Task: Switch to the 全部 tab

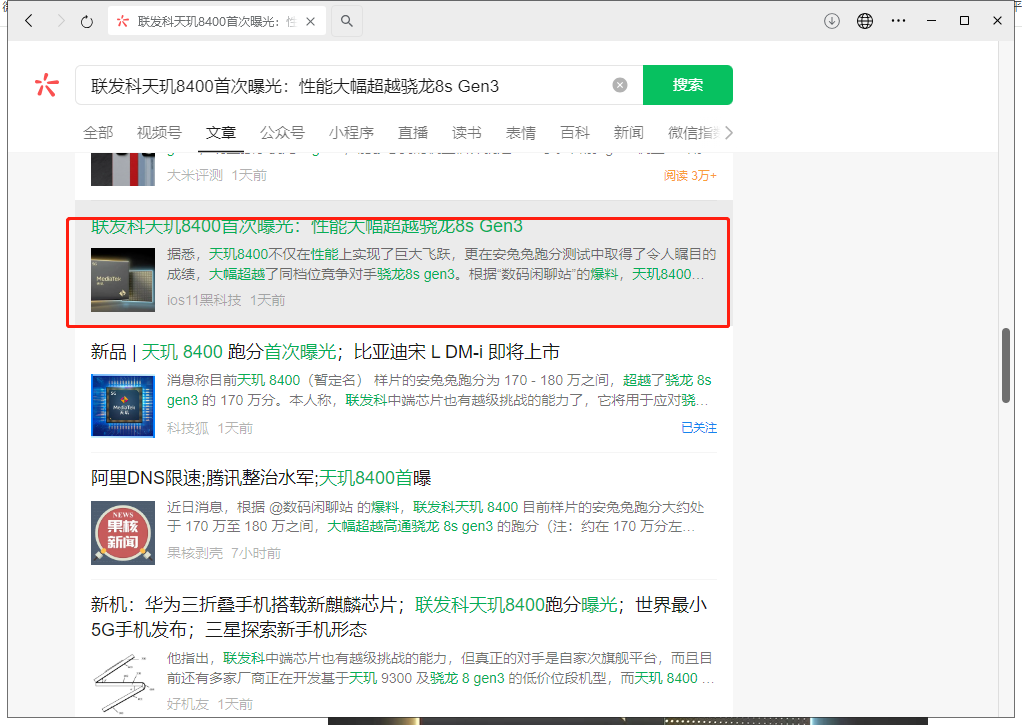Action: (x=98, y=133)
